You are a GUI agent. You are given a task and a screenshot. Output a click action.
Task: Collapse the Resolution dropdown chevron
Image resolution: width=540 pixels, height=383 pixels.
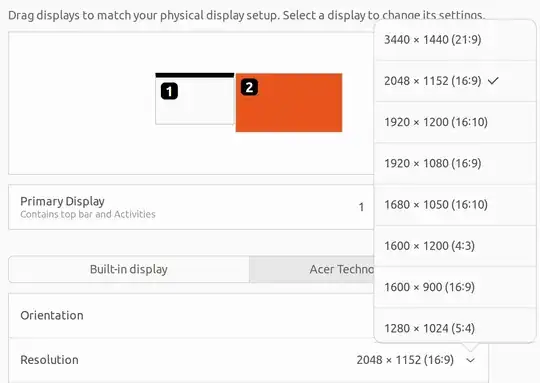pyautogui.click(x=470, y=360)
